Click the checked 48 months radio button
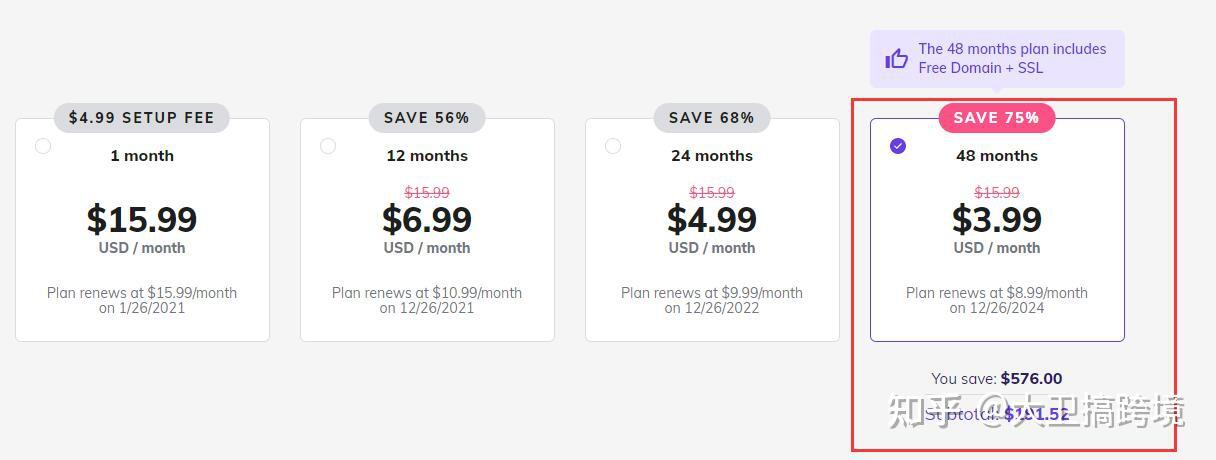 click(x=898, y=146)
